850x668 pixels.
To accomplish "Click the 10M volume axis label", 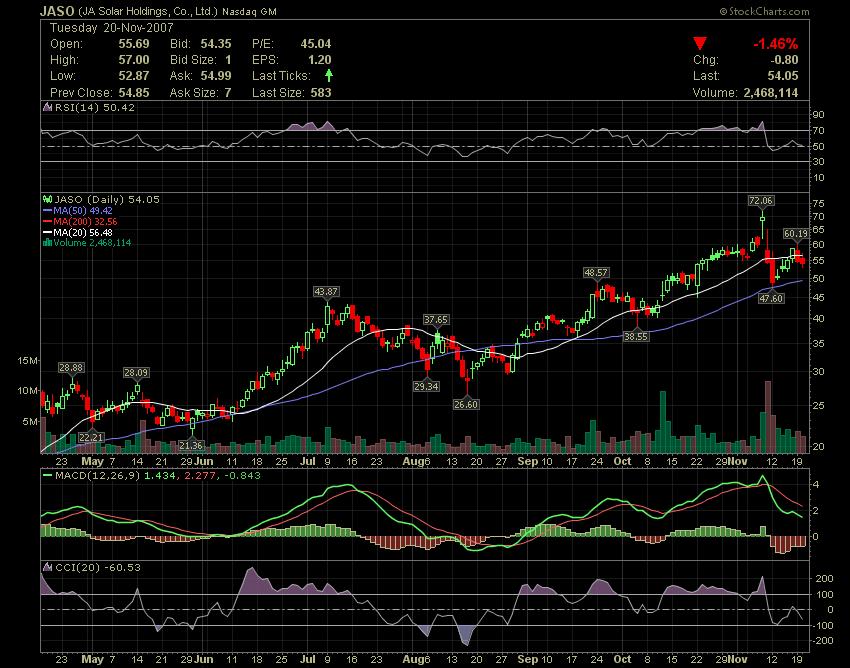I will click(28, 390).
